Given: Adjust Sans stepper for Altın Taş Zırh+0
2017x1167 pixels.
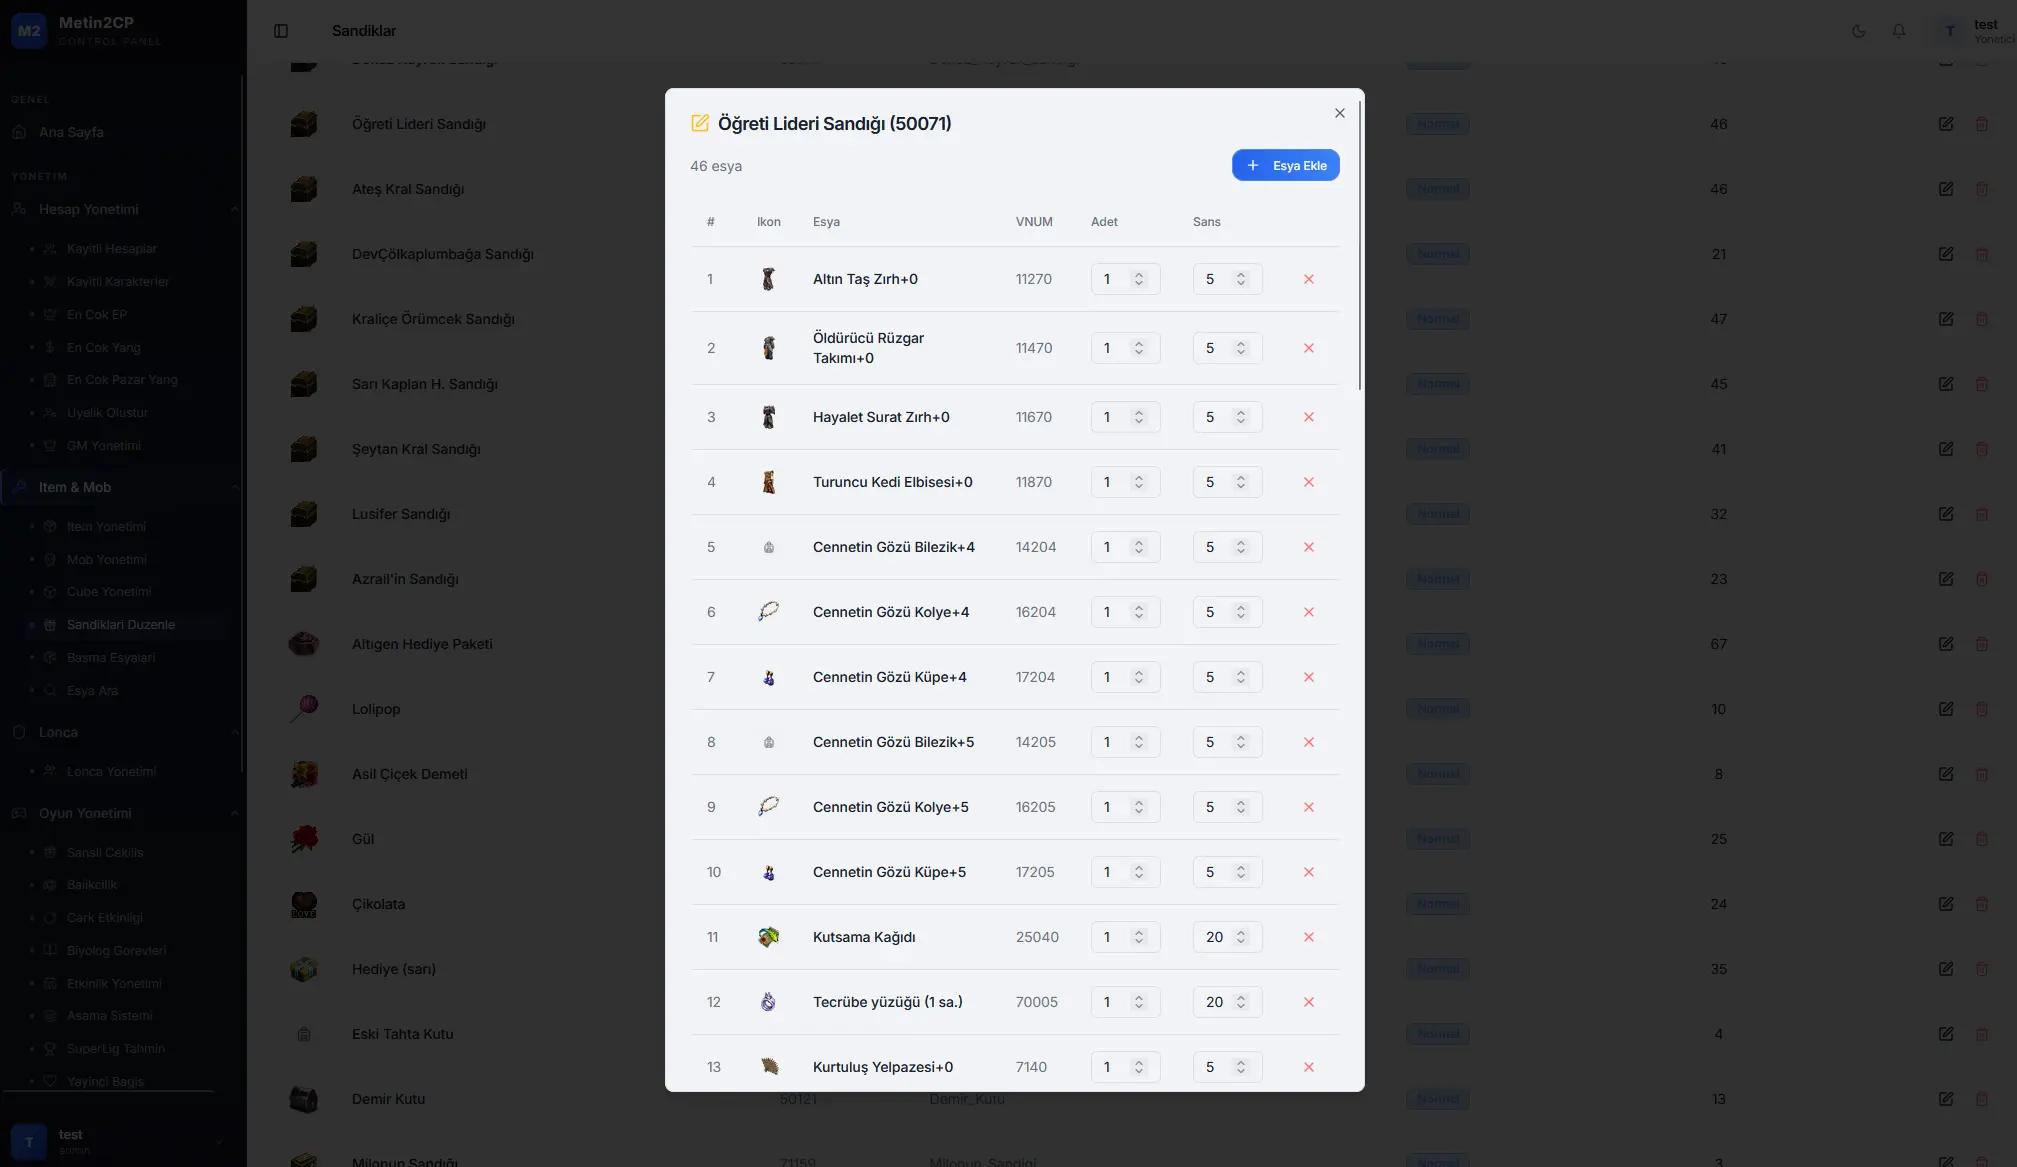Looking at the screenshot, I should (x=1240, y=279).
